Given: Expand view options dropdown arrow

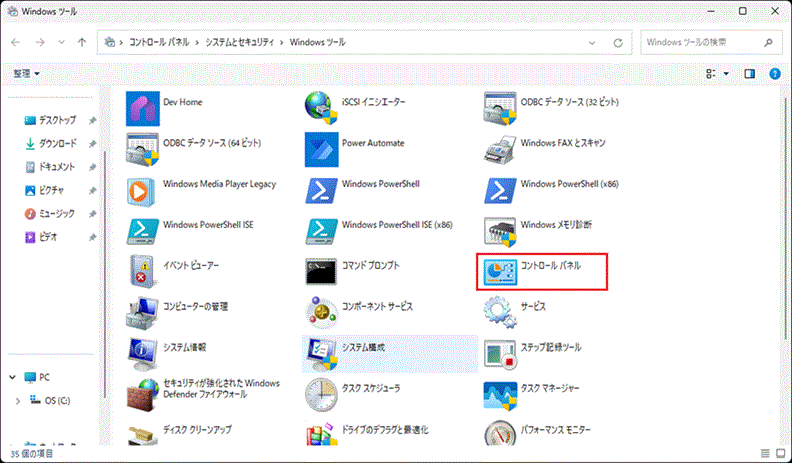Looking at the screenshot, I should [726, 74].
